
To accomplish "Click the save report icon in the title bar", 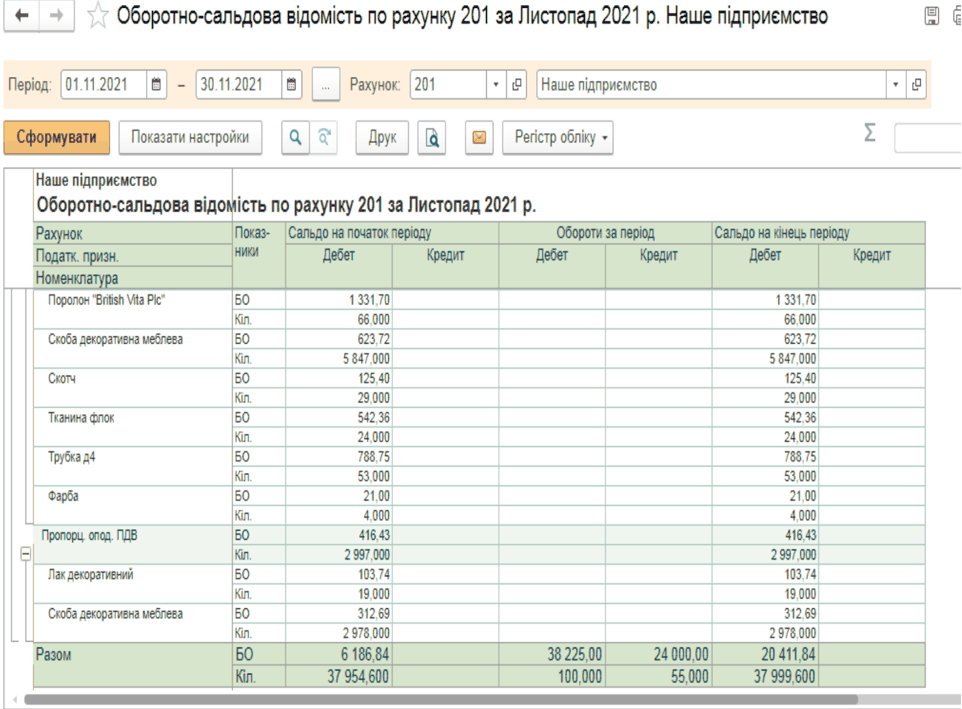I will tap(931, 16).
